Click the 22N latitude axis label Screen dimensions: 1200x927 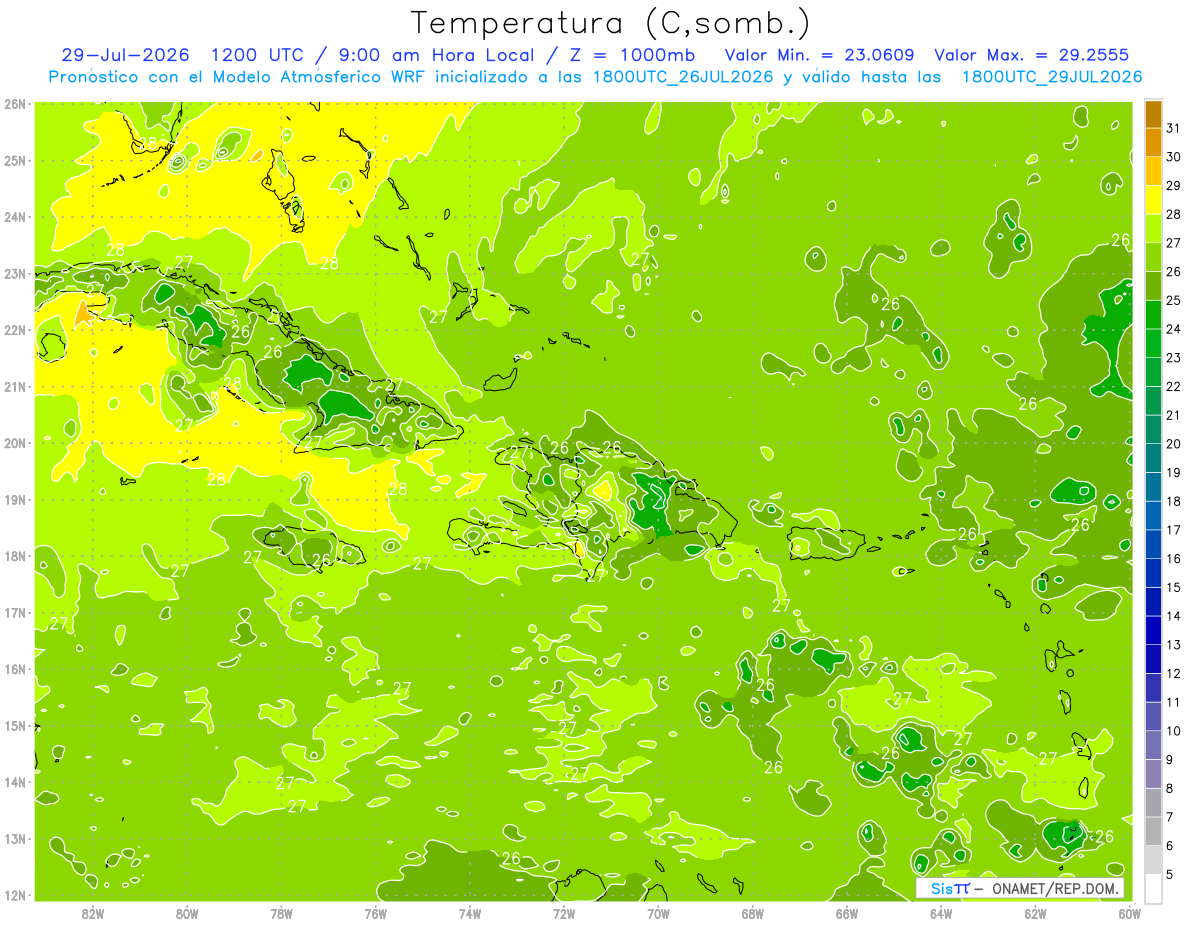pyautogui.click(x=15, y=330)
